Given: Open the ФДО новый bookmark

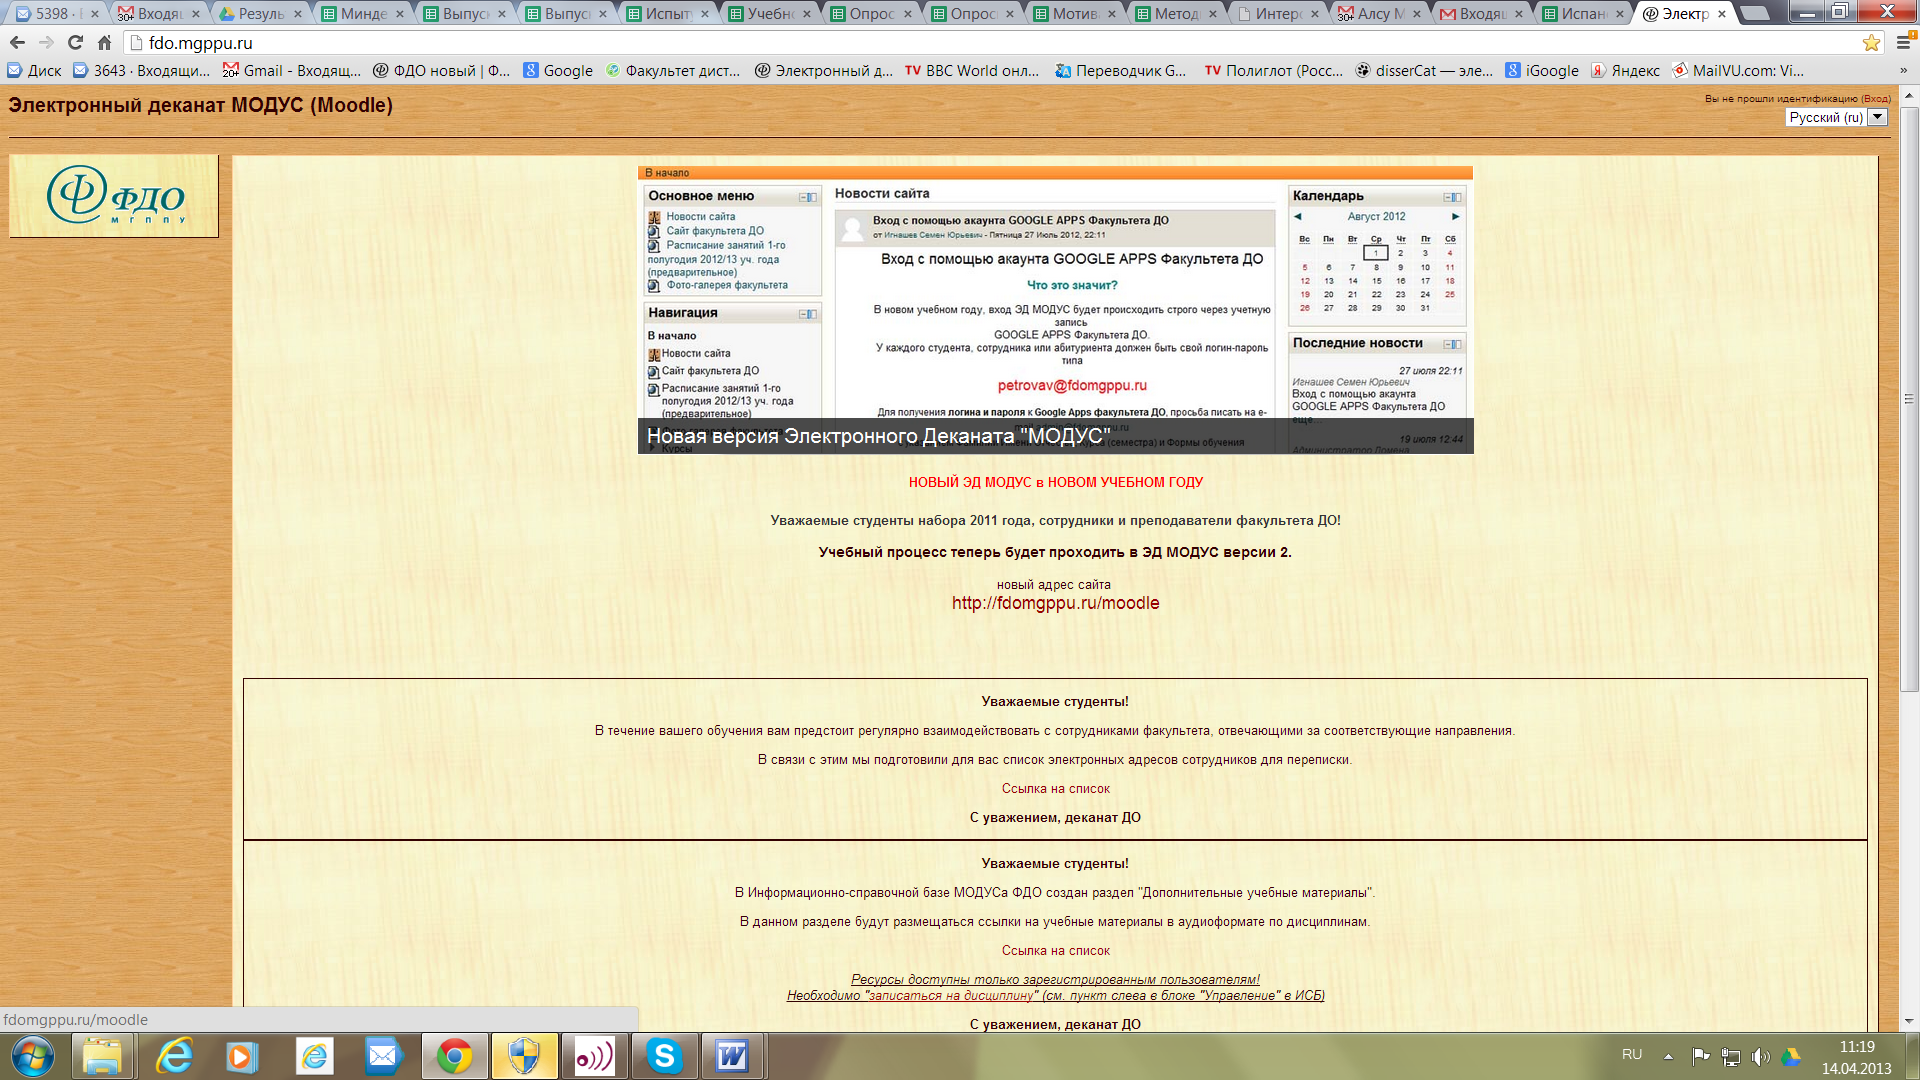Looking at the screenshot, I should point(441,71).
